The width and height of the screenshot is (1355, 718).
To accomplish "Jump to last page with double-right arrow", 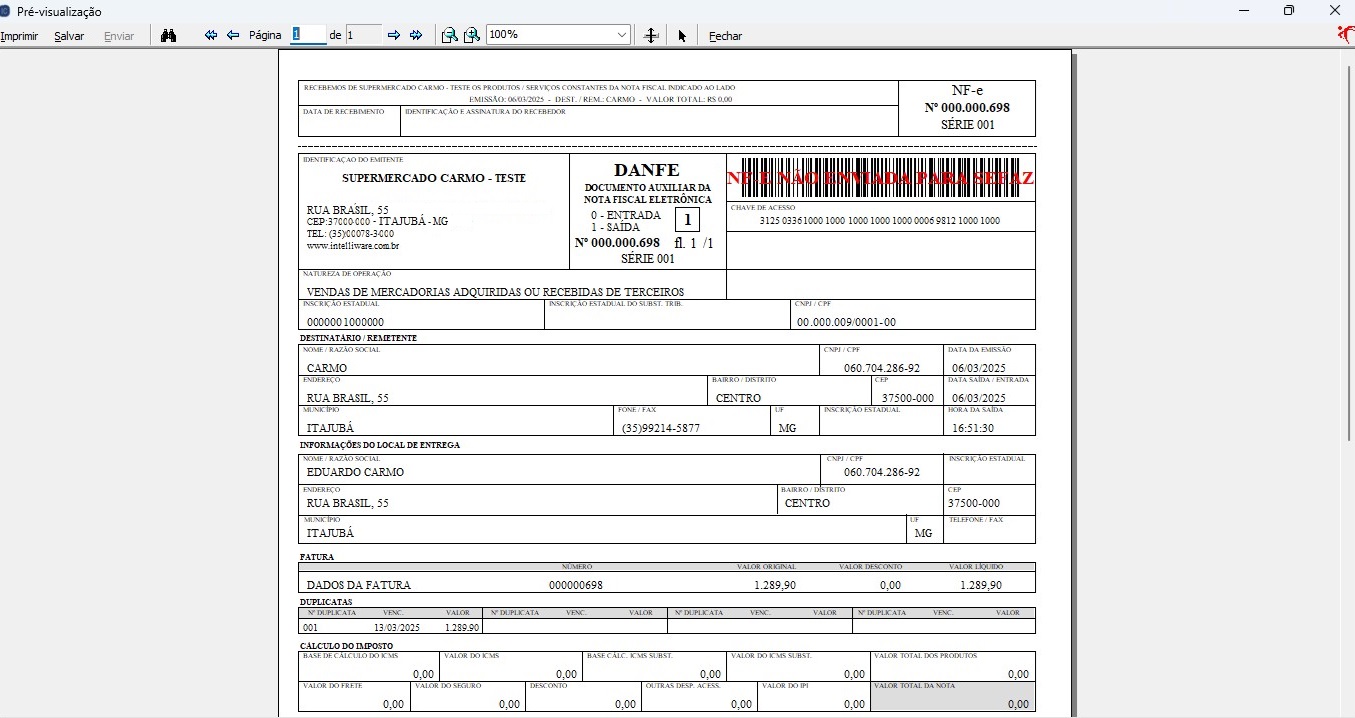I will (x=416, y=35).
